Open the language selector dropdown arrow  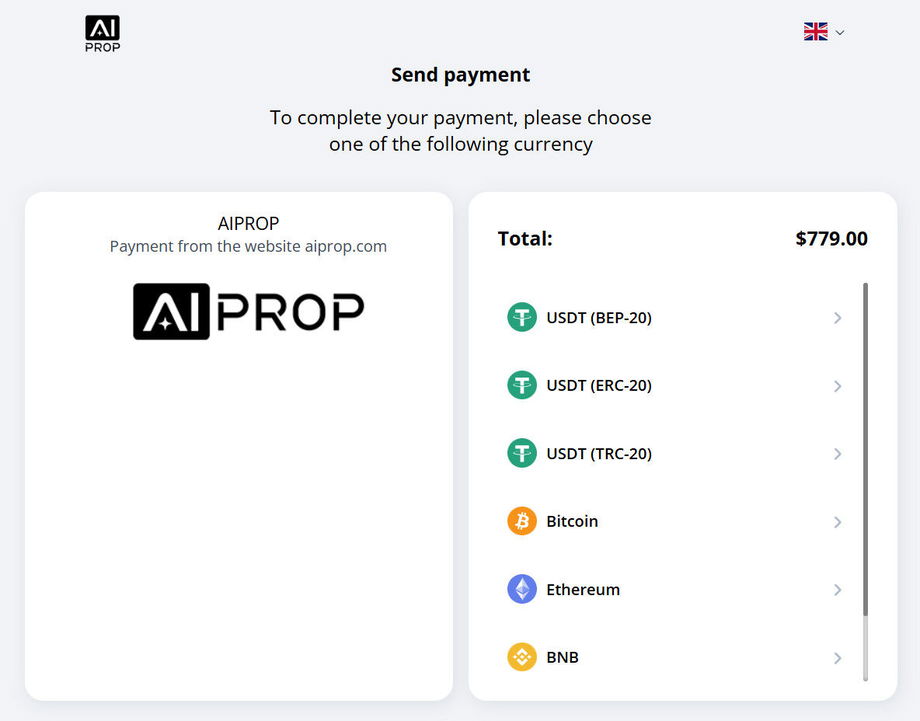(840, 33)
